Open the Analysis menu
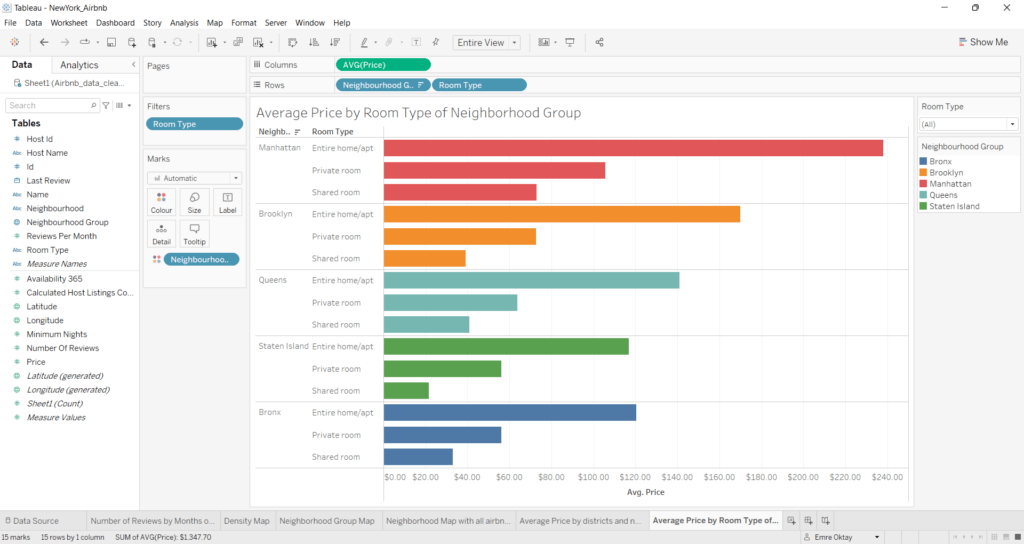 pyautogui.click(x=184, y=22)
